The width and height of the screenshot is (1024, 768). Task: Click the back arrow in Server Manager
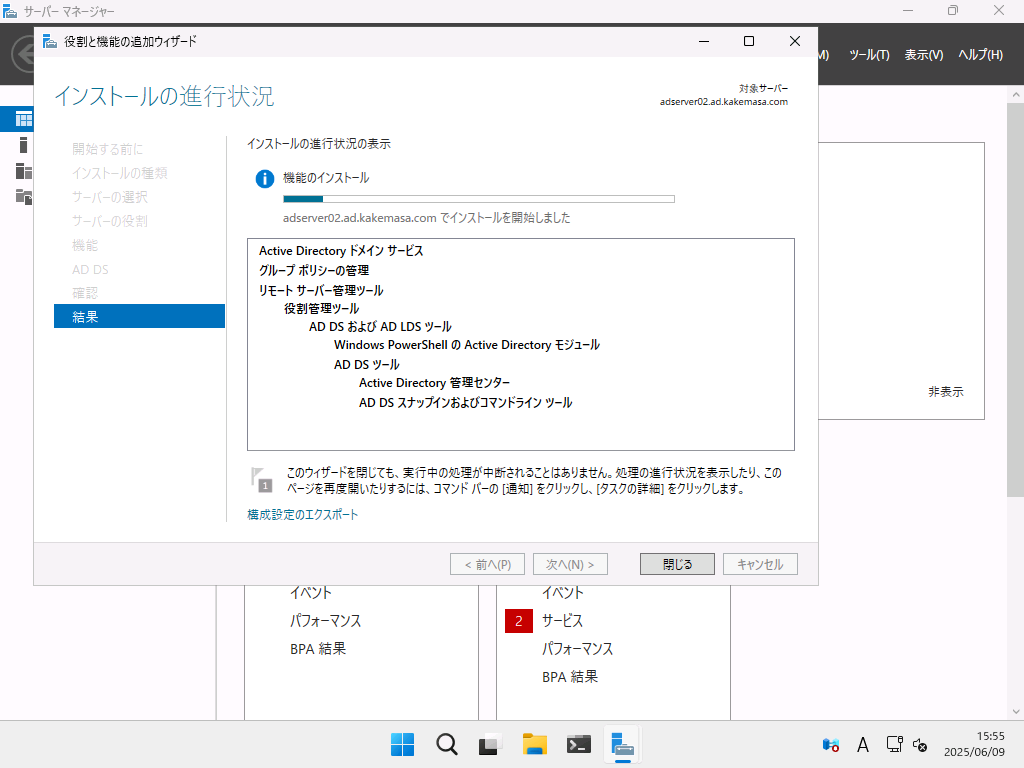pos(25,54)
